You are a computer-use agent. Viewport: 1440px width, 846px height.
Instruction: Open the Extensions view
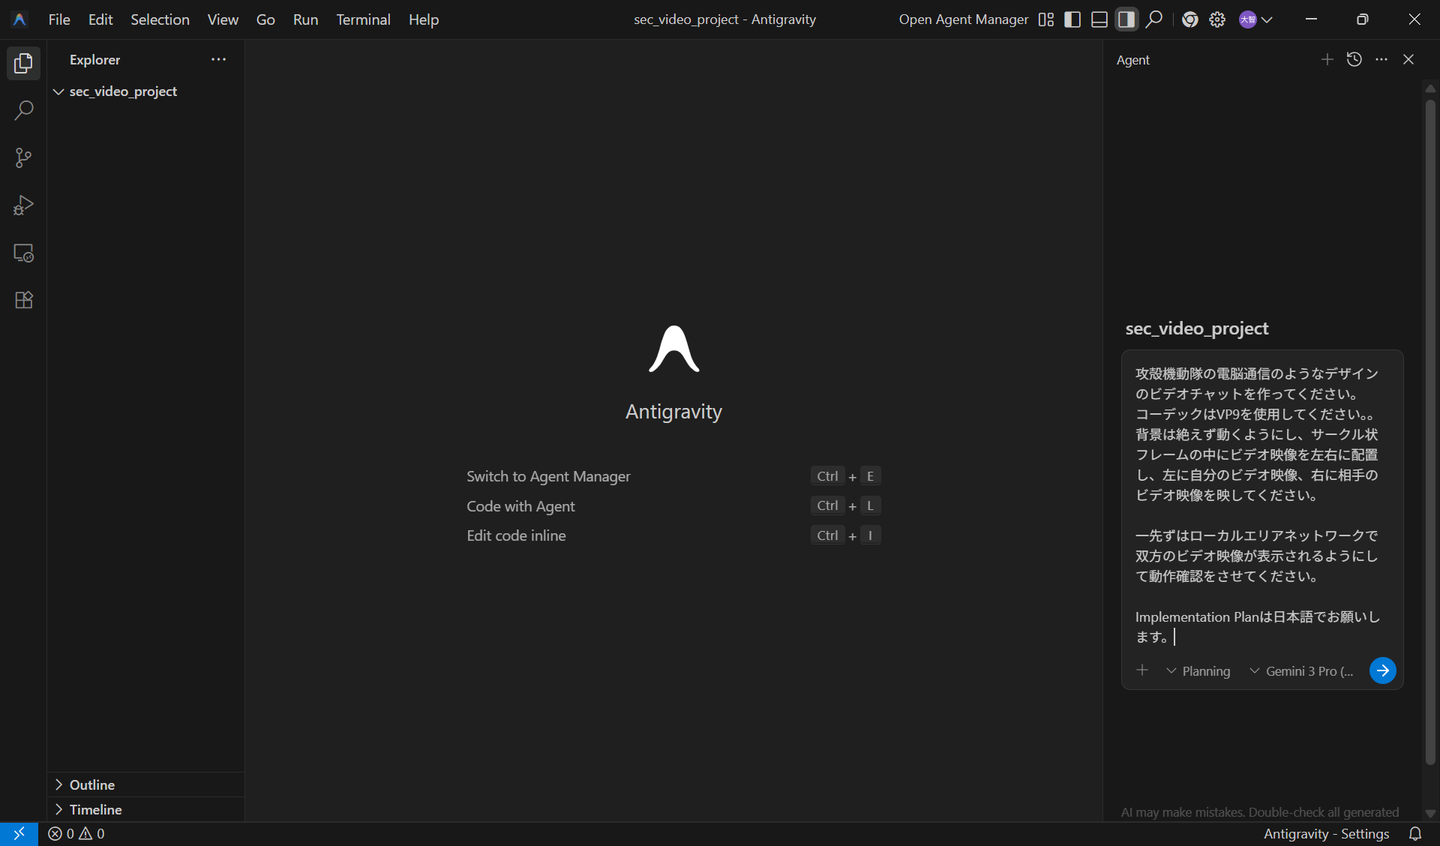(23, 300)
